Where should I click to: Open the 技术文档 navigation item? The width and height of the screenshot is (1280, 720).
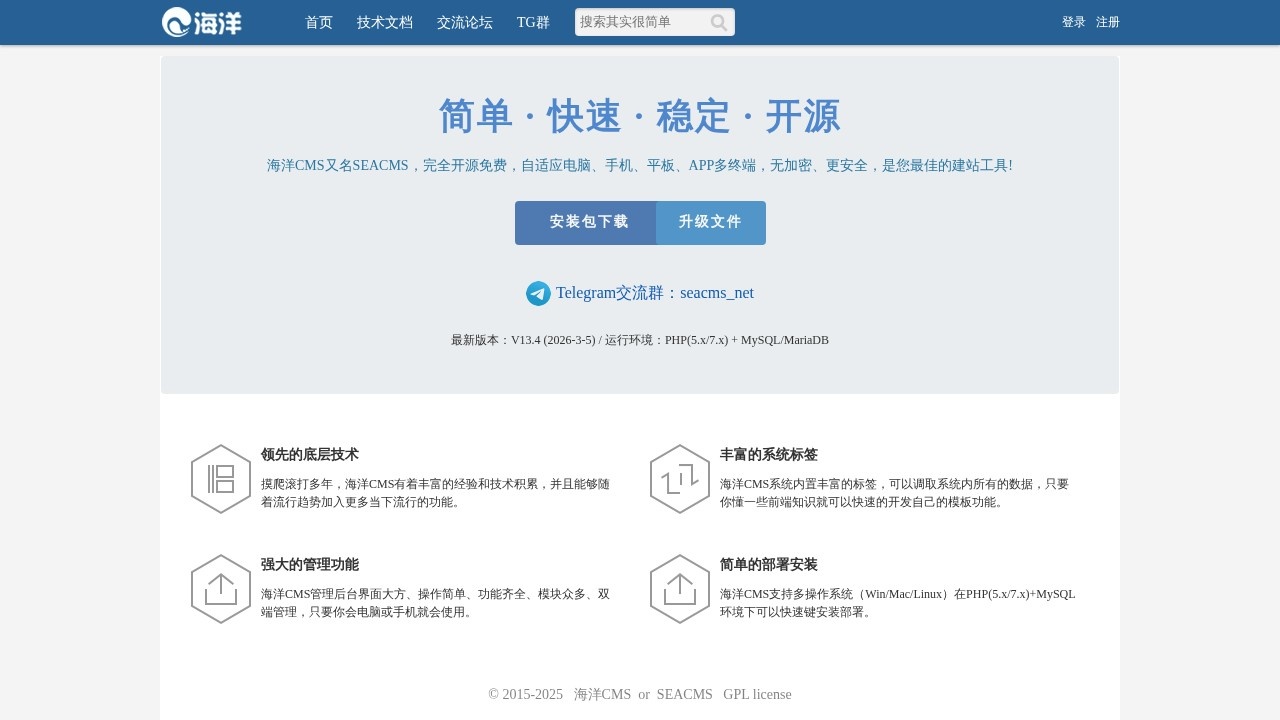(384, 22)
